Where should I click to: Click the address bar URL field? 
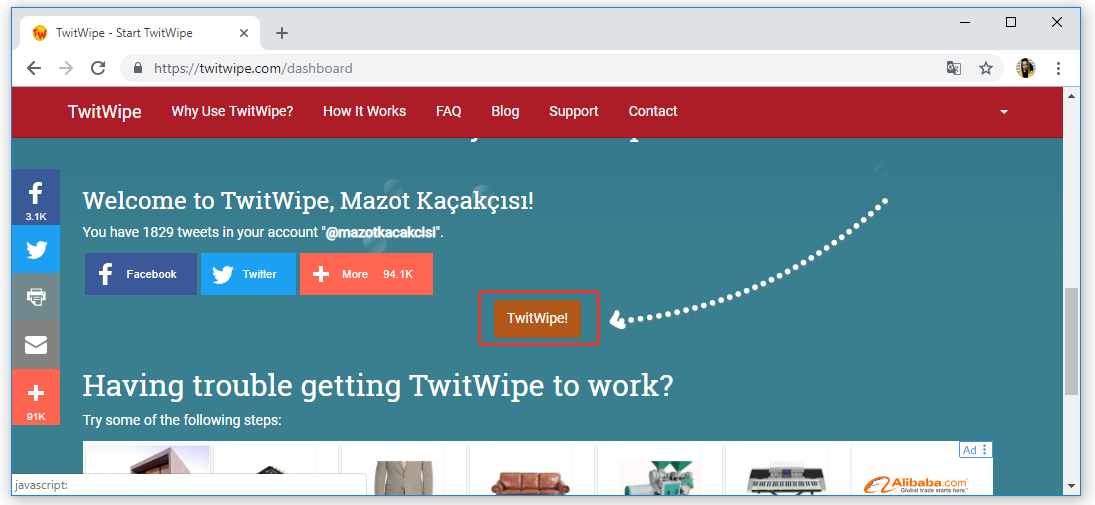tap(540, 68)
